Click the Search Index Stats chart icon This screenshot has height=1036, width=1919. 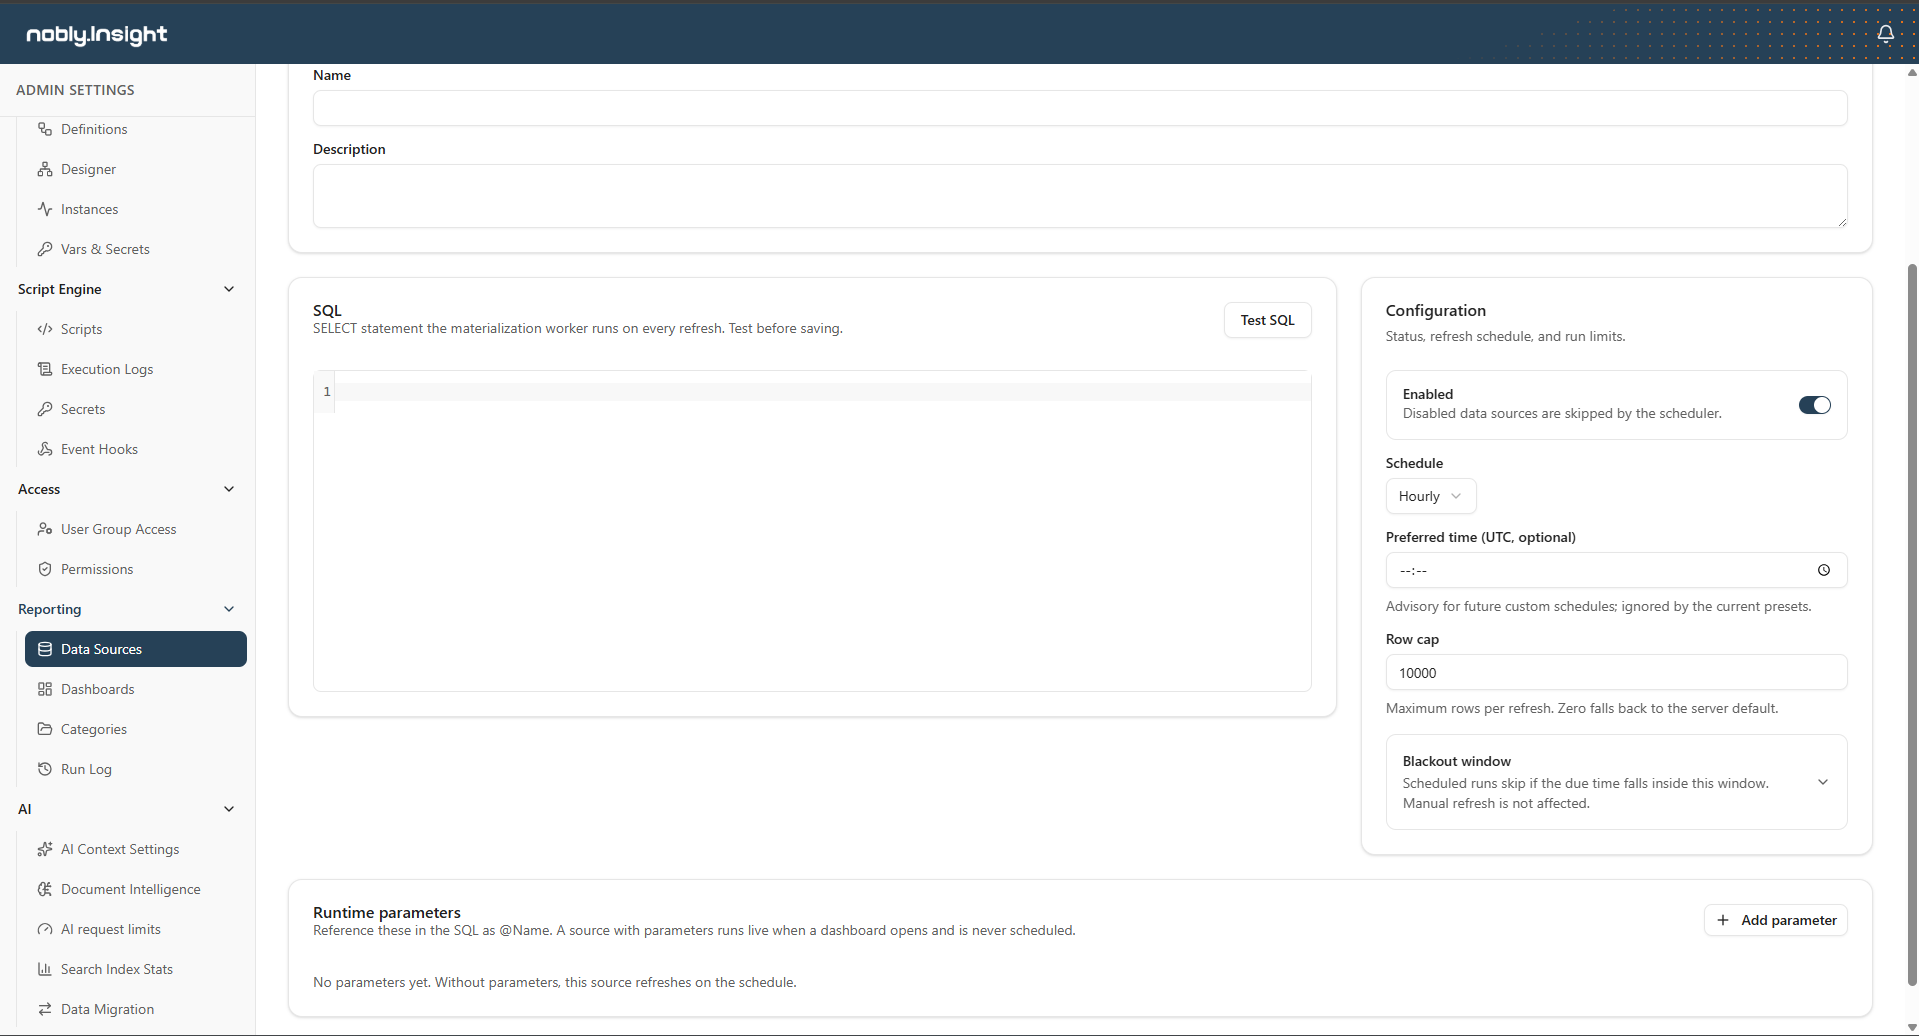click(x=45, y=969)
